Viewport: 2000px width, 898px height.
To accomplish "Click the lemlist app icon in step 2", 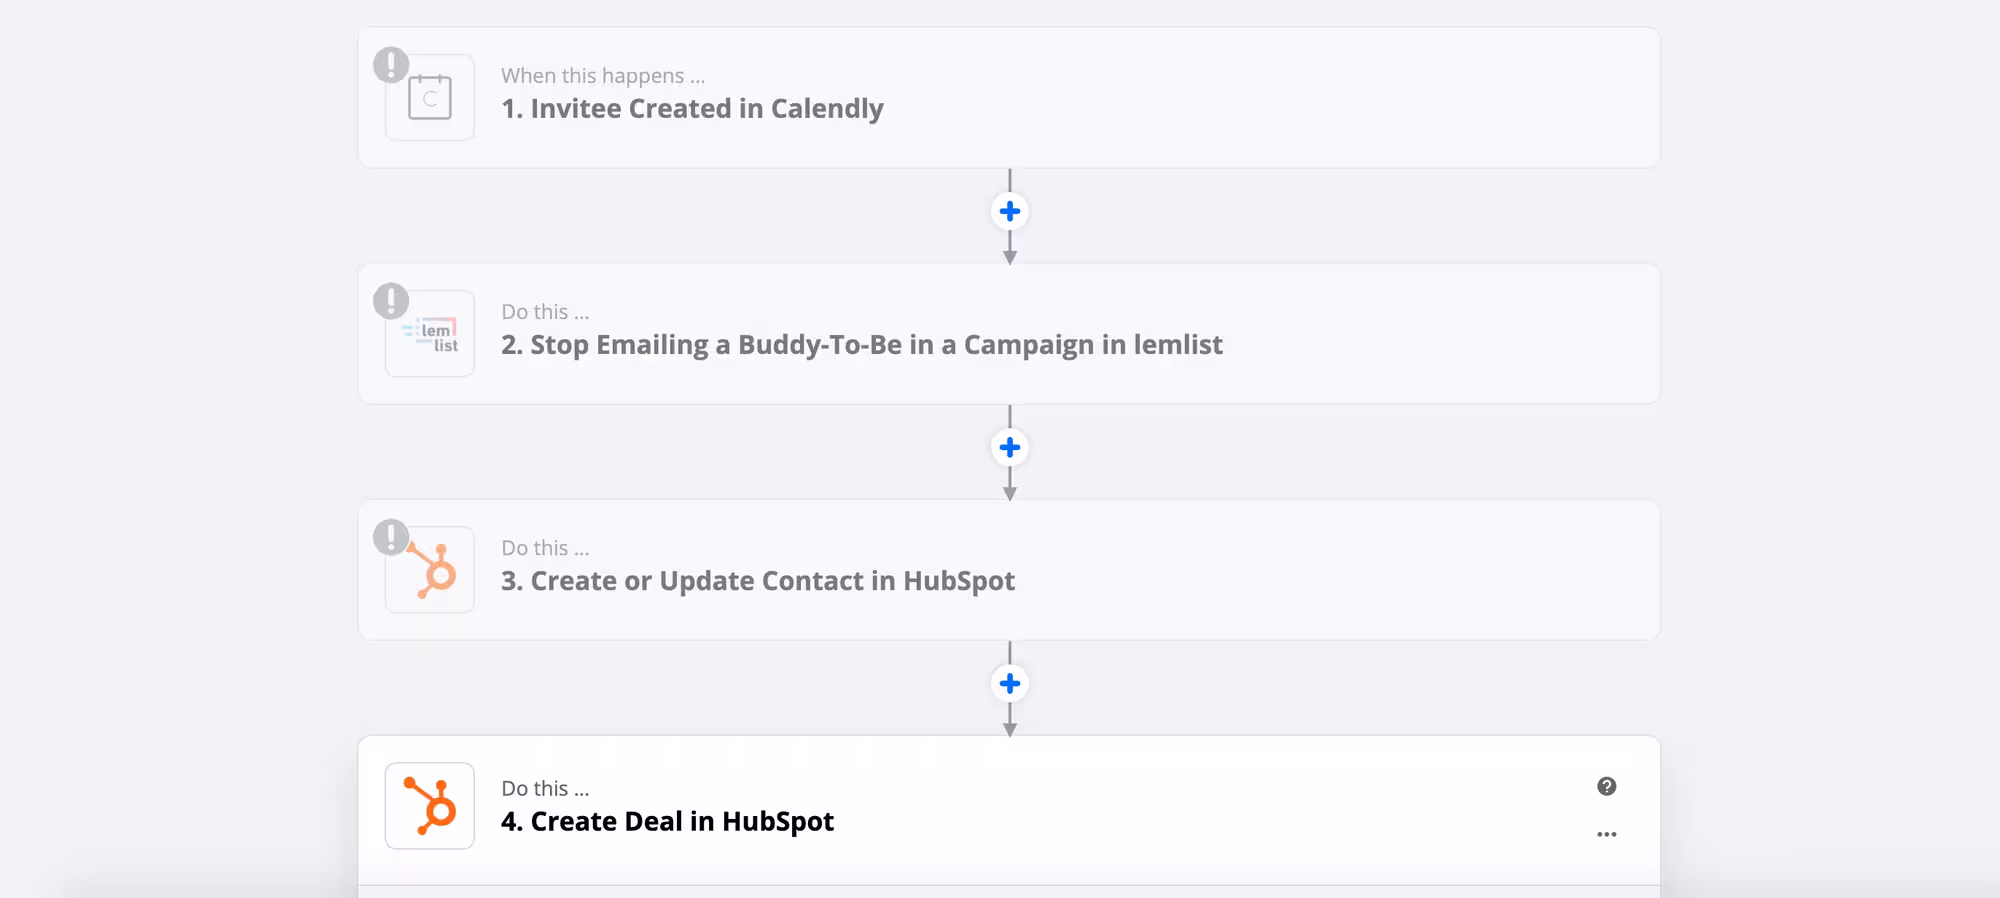I will (x=430, y=335).
